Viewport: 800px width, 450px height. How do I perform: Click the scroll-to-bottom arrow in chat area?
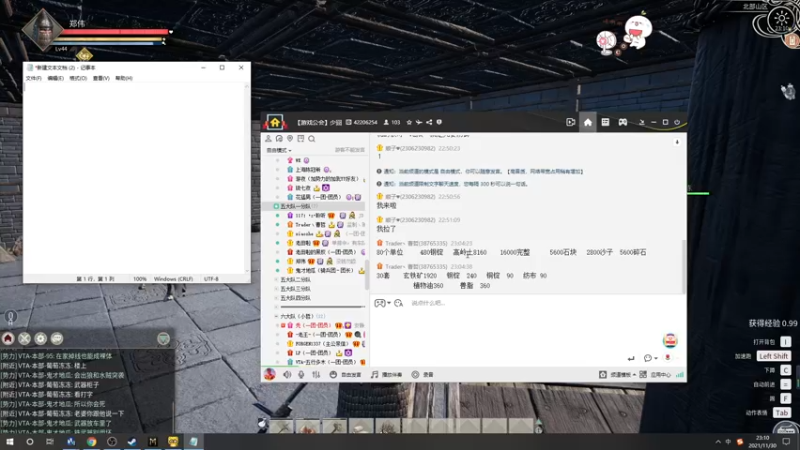(677, 142)
